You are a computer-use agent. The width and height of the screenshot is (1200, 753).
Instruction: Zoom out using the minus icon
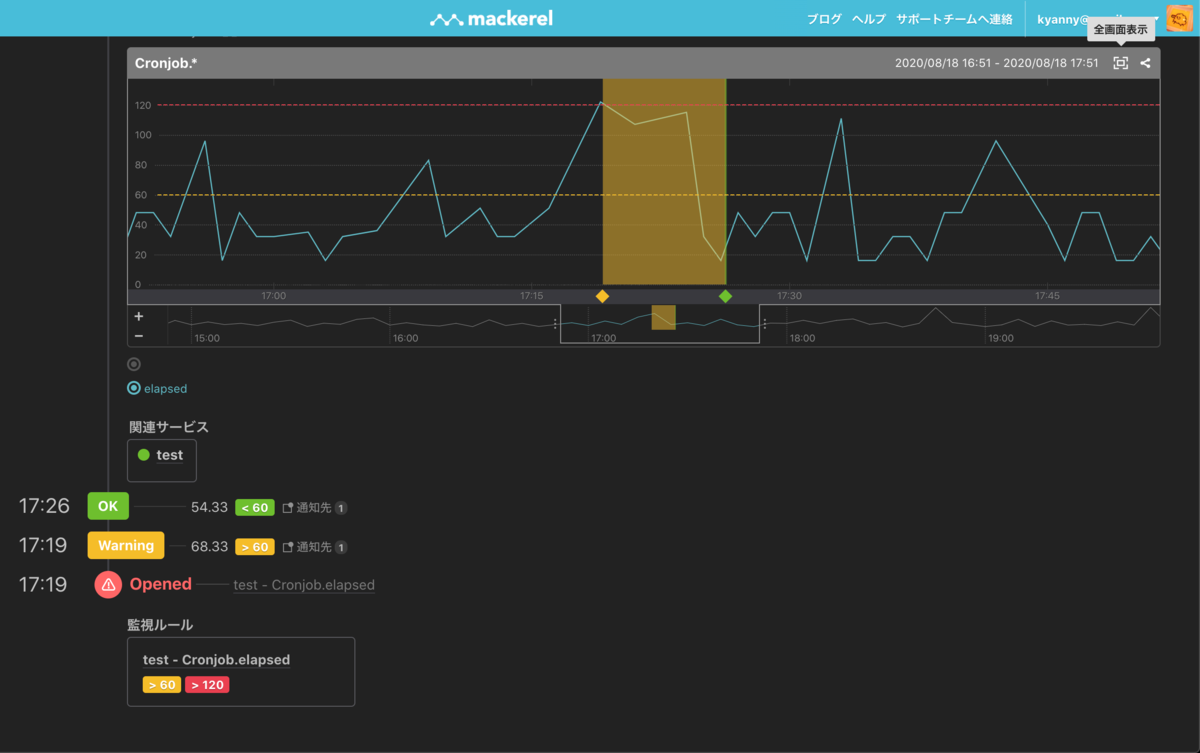point(138,336)
